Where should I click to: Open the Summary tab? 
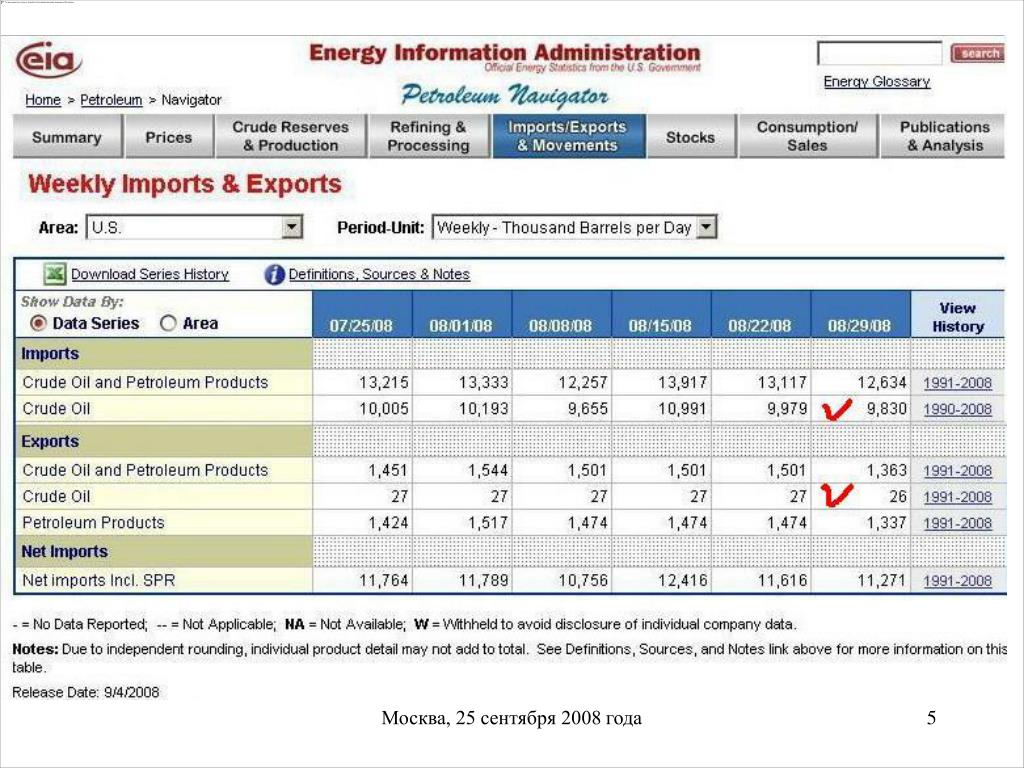coord(67,136)
